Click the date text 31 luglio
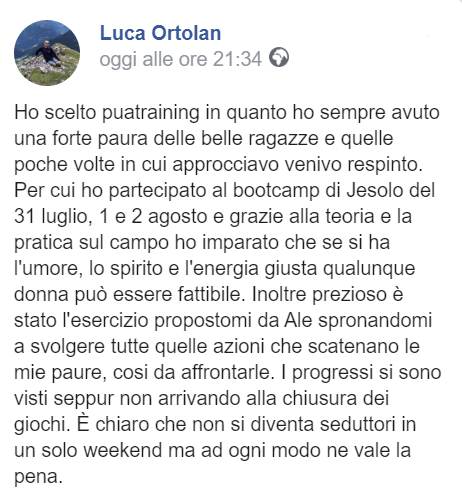462x502 pixels. (50, 217)
